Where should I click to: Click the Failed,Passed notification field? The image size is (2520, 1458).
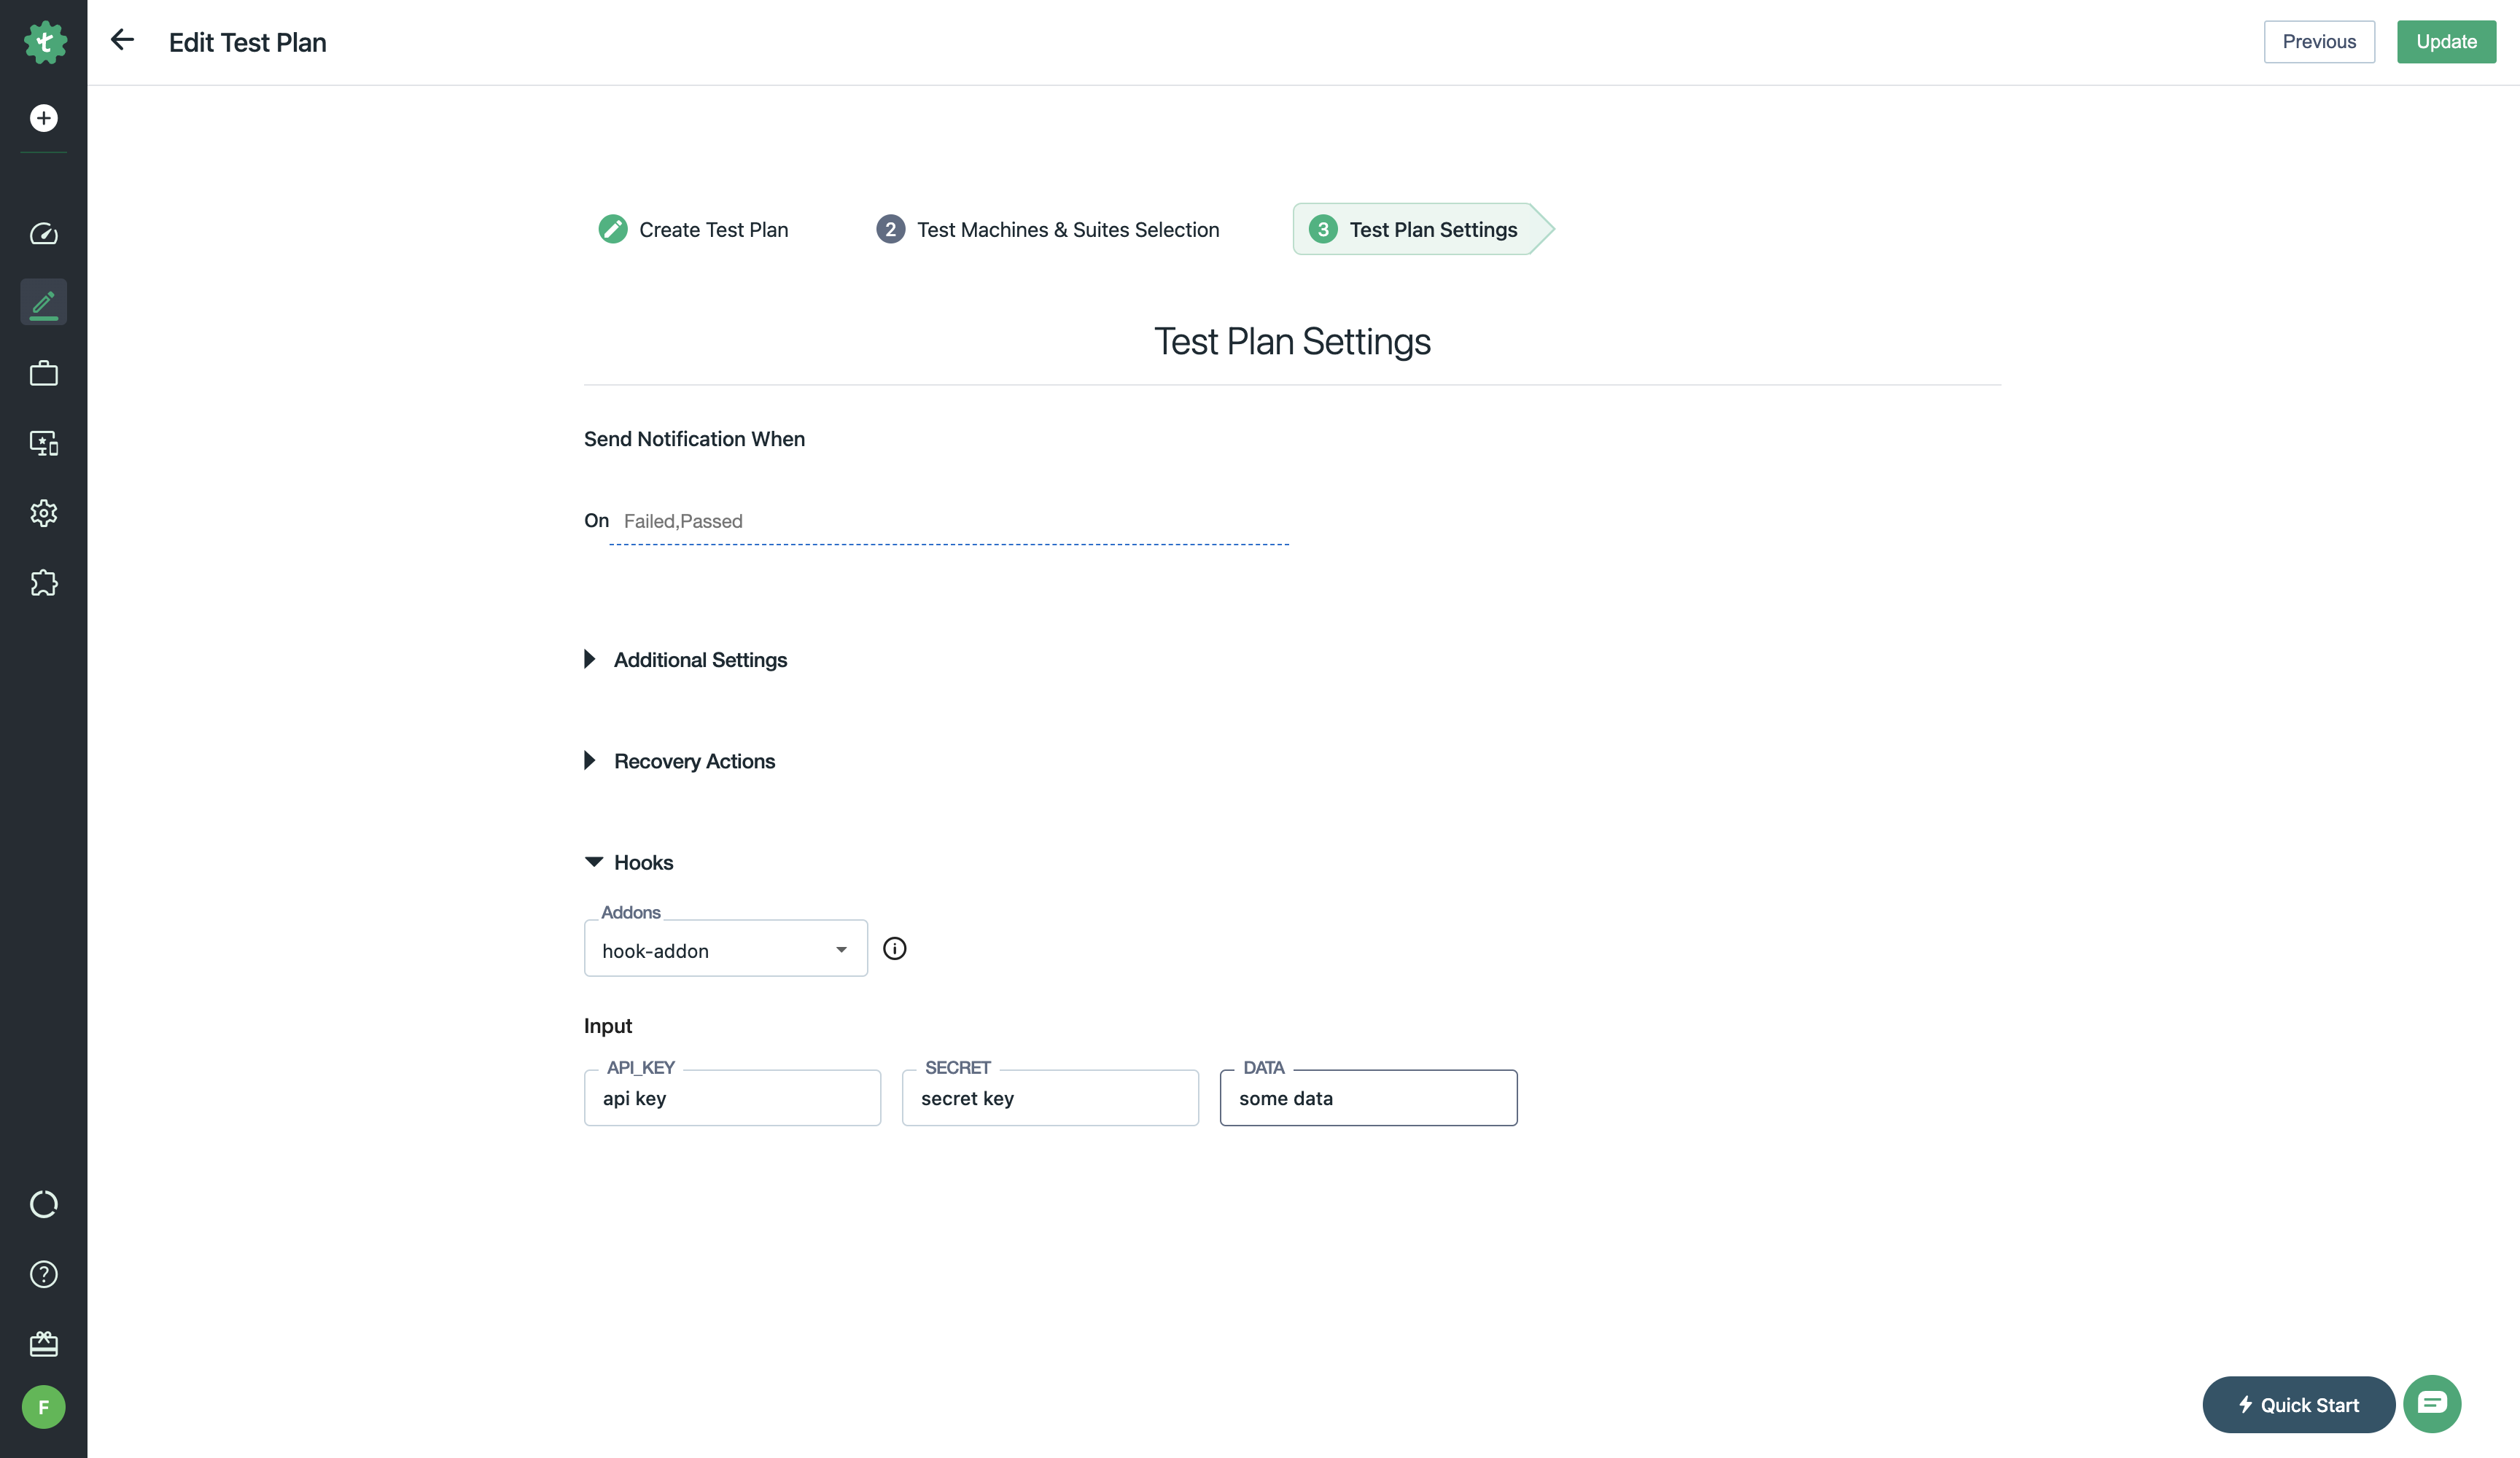pyautogui.click(x=948, y=521)
